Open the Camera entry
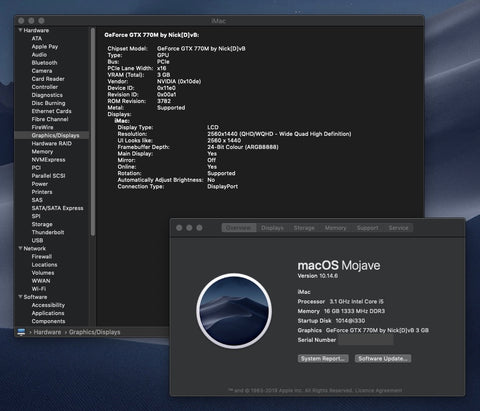Image resolution: width=480 pixels, height=411 pixels. 42,71
